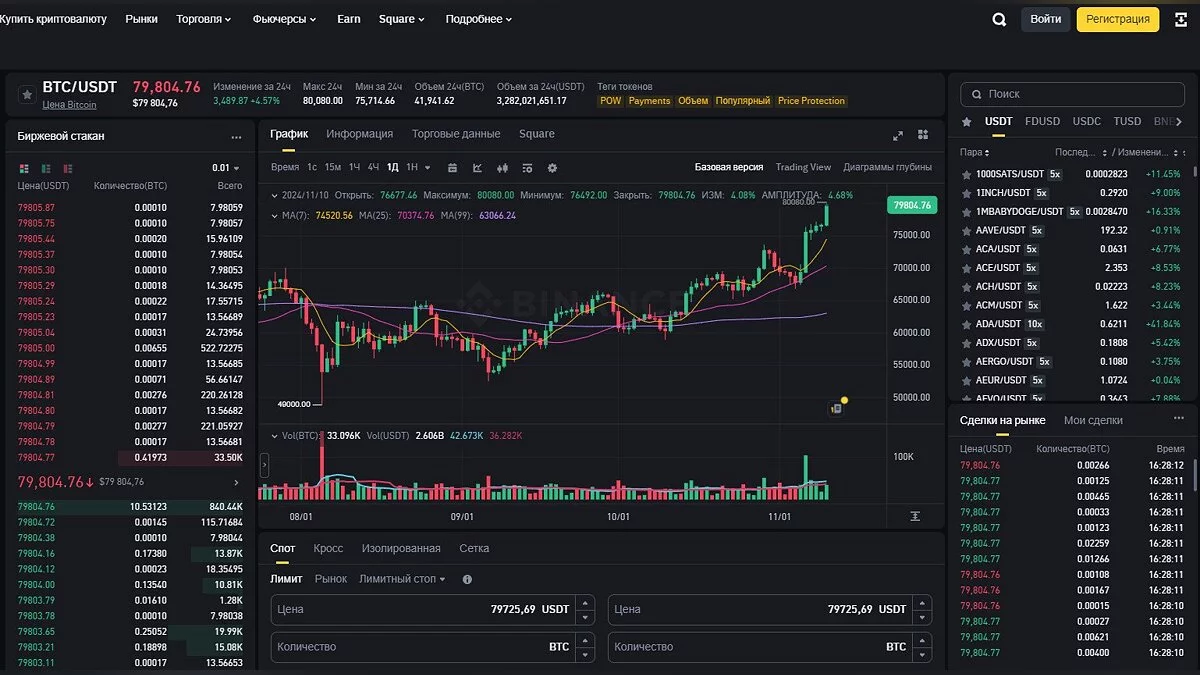Switch to the Торговые данные tab
Viewport: 1200px width, 675px height.
point(455,134)
